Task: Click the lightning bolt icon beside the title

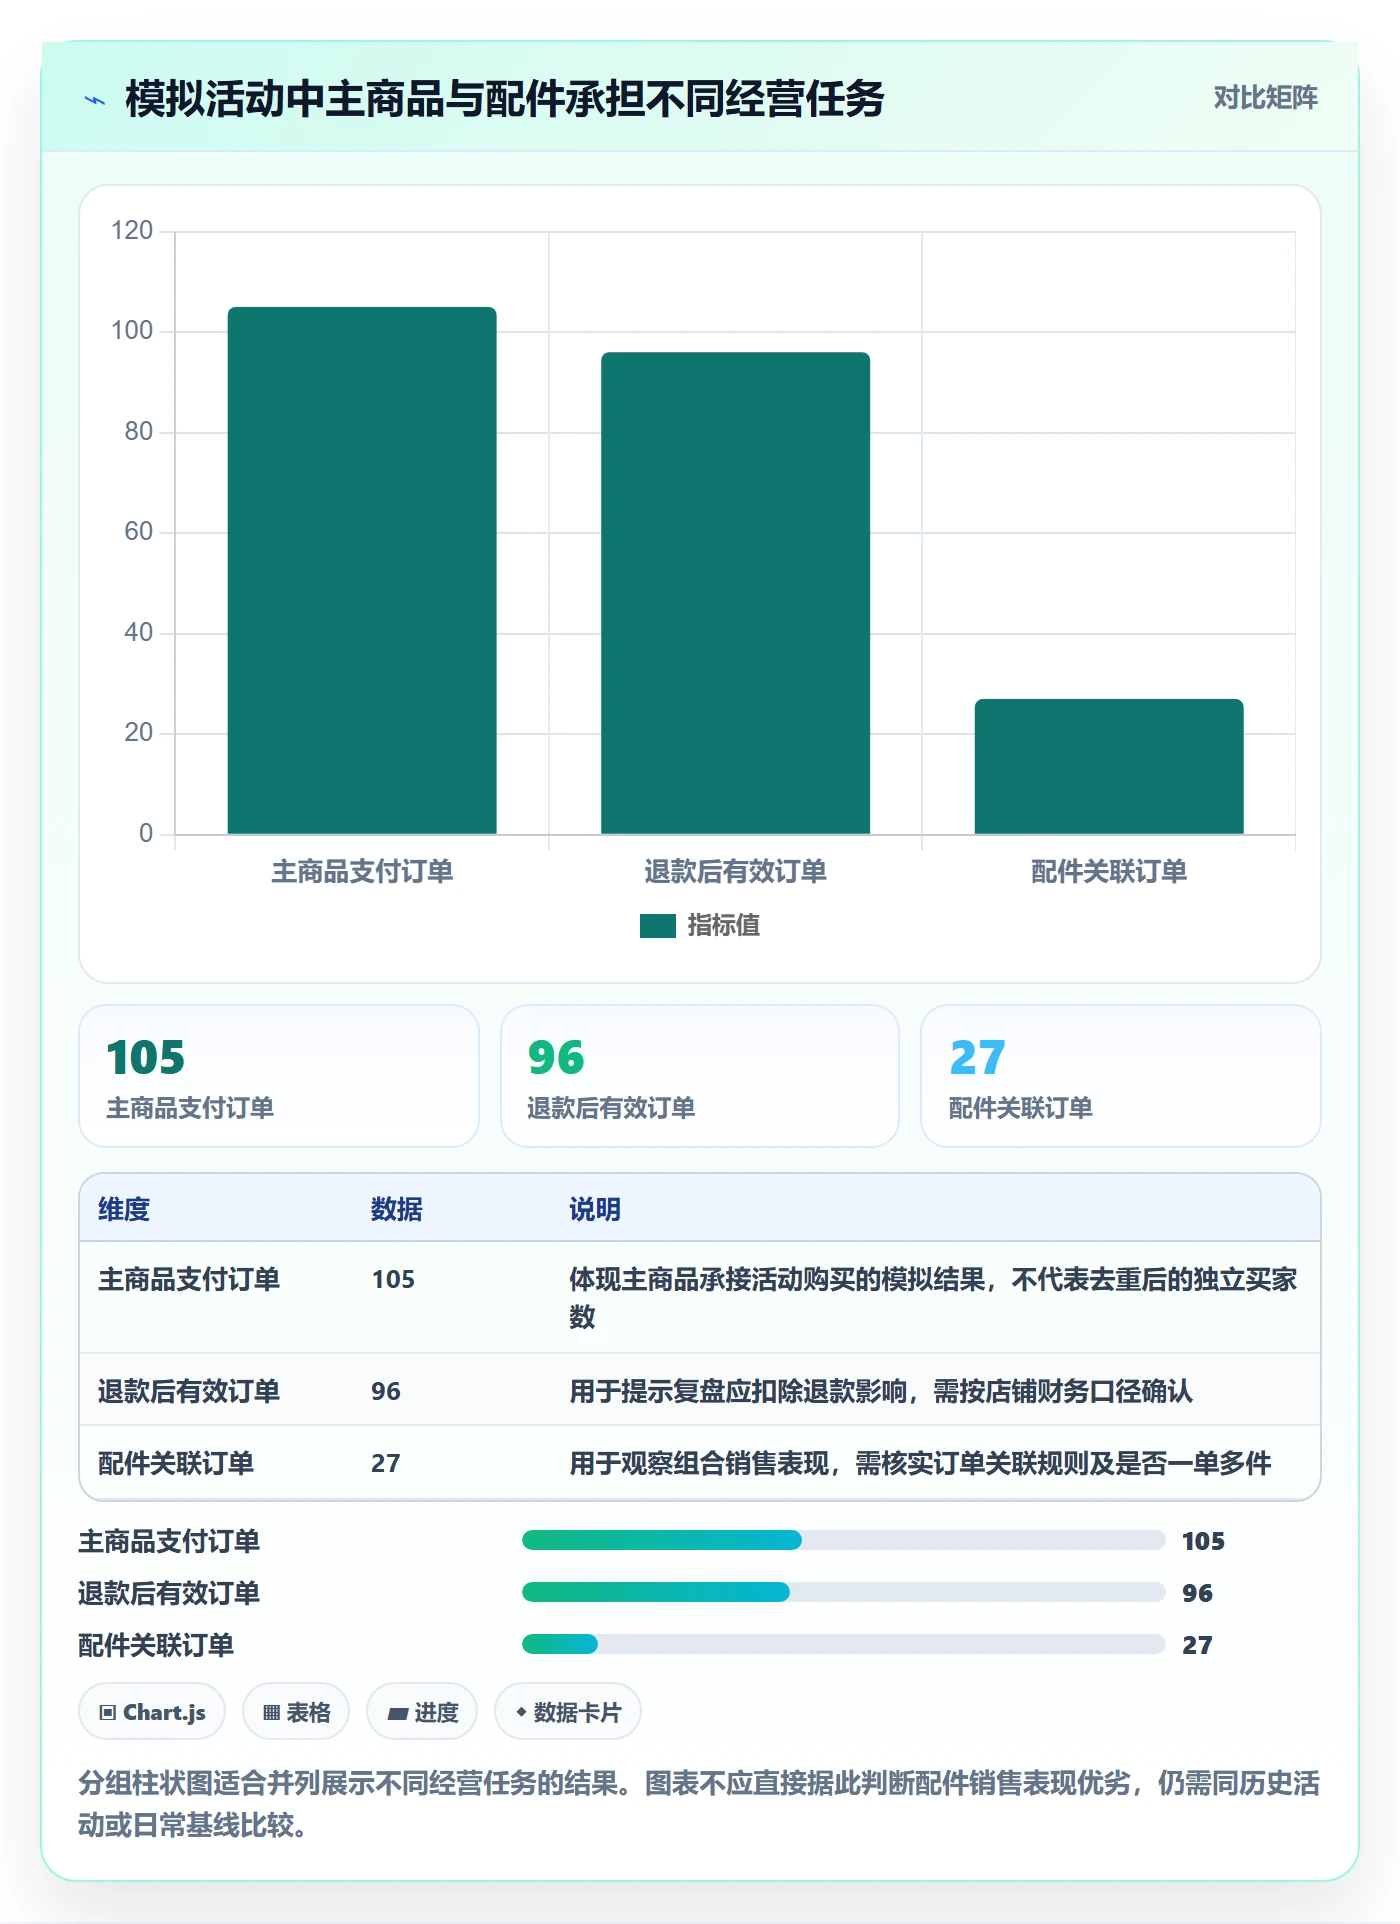Action: coord(95,100)
